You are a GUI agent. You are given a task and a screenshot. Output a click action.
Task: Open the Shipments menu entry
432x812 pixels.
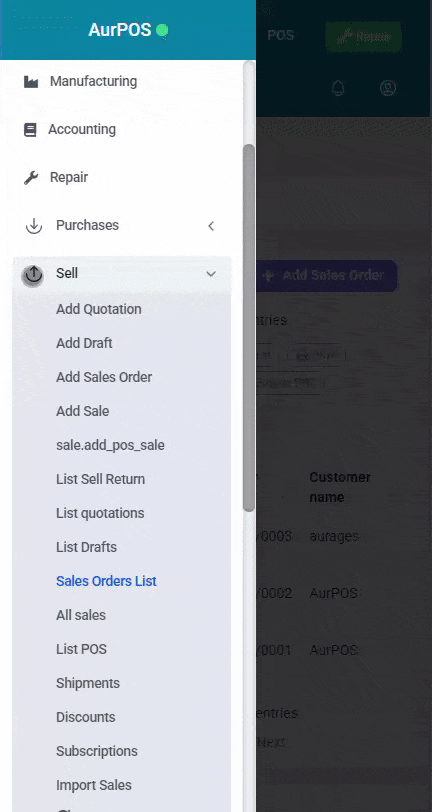[88, 683]
